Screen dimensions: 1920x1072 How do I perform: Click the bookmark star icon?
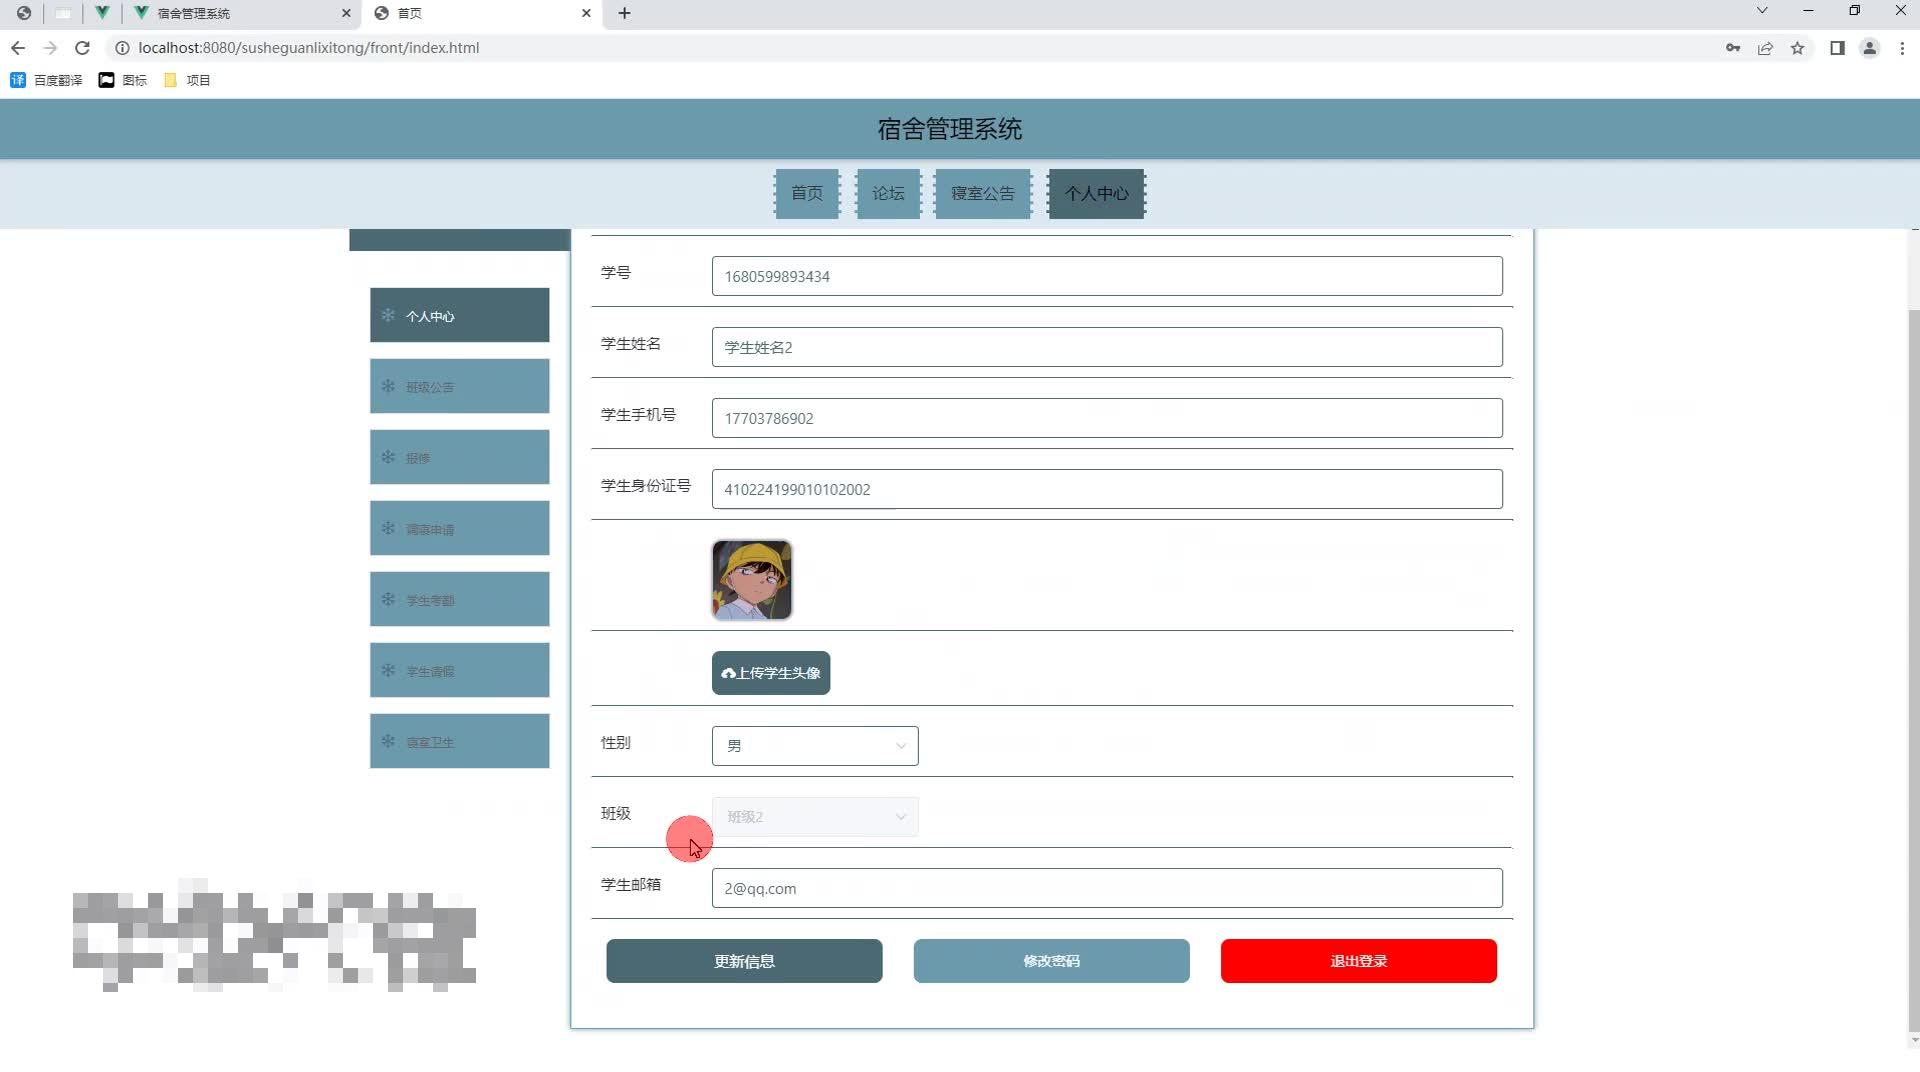(x=1798, y=48)
